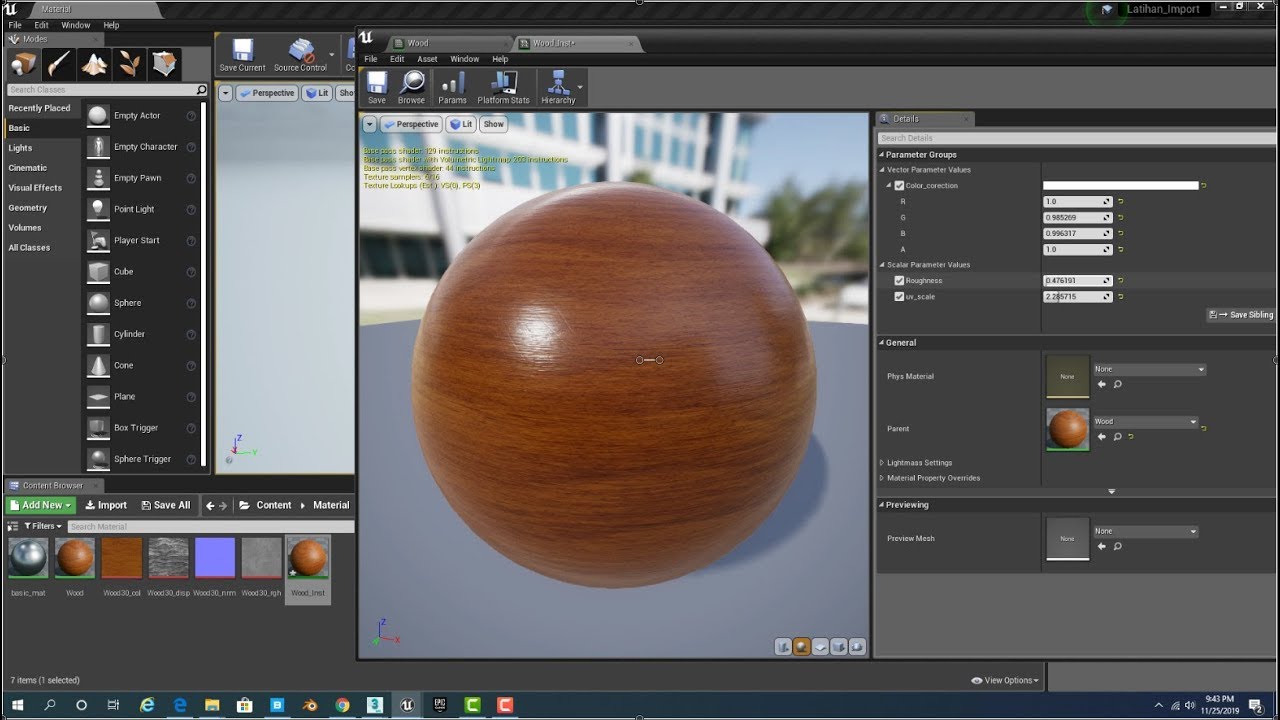This screenshot has height=720, width=1280.
Task: Open Window menu in material editor
Action: 464,59
